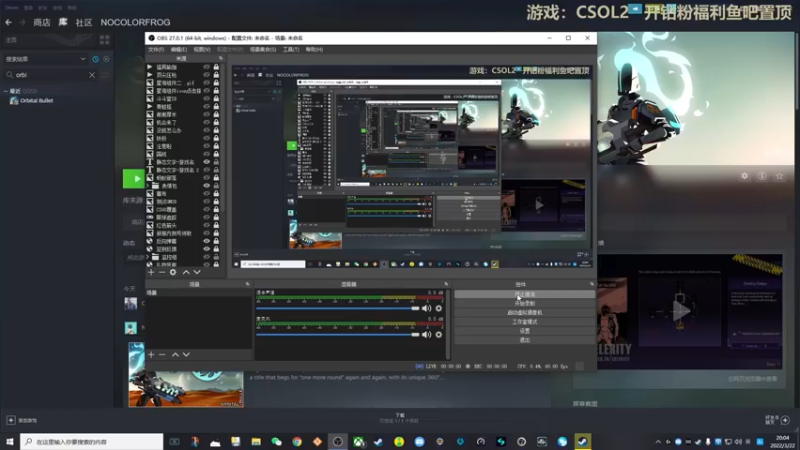Viewport: 800px width, 450px height.
Task: Toggle visibility of 表情包 folder group
Action: pos(207,186)
